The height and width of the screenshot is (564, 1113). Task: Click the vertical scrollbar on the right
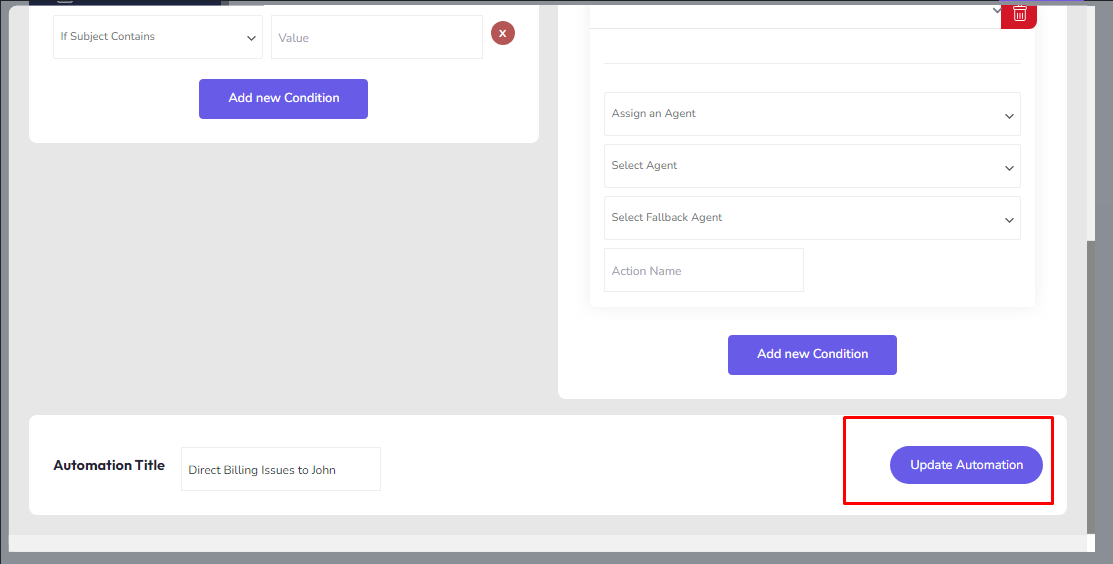tap(1091, 387)
